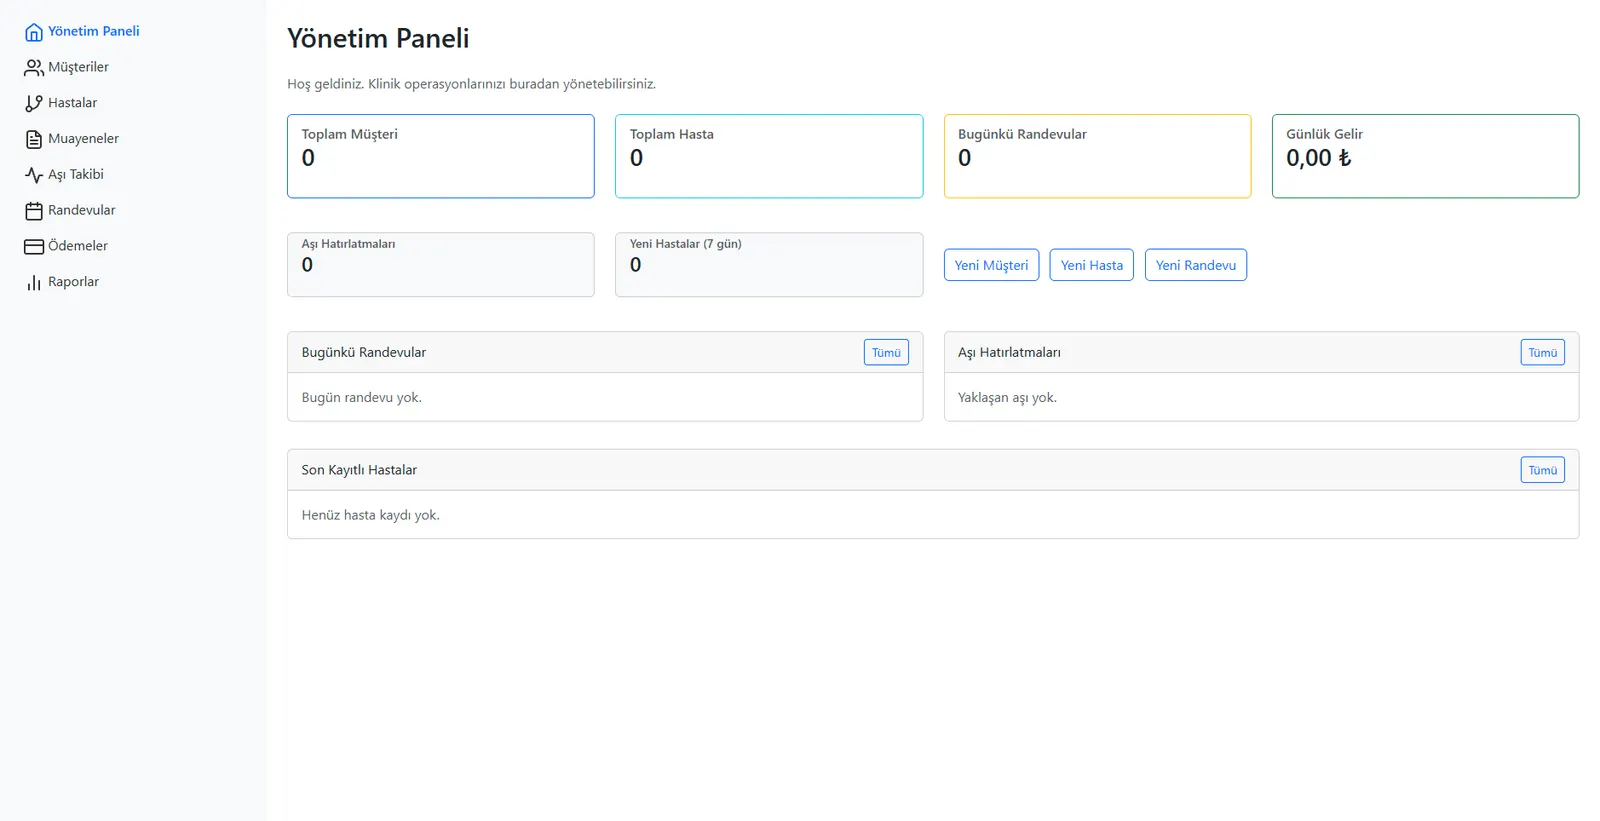The image size is (1600, 821).
Task: Create a new customer with Yeni Müşteri
Action: pos(991,265)
